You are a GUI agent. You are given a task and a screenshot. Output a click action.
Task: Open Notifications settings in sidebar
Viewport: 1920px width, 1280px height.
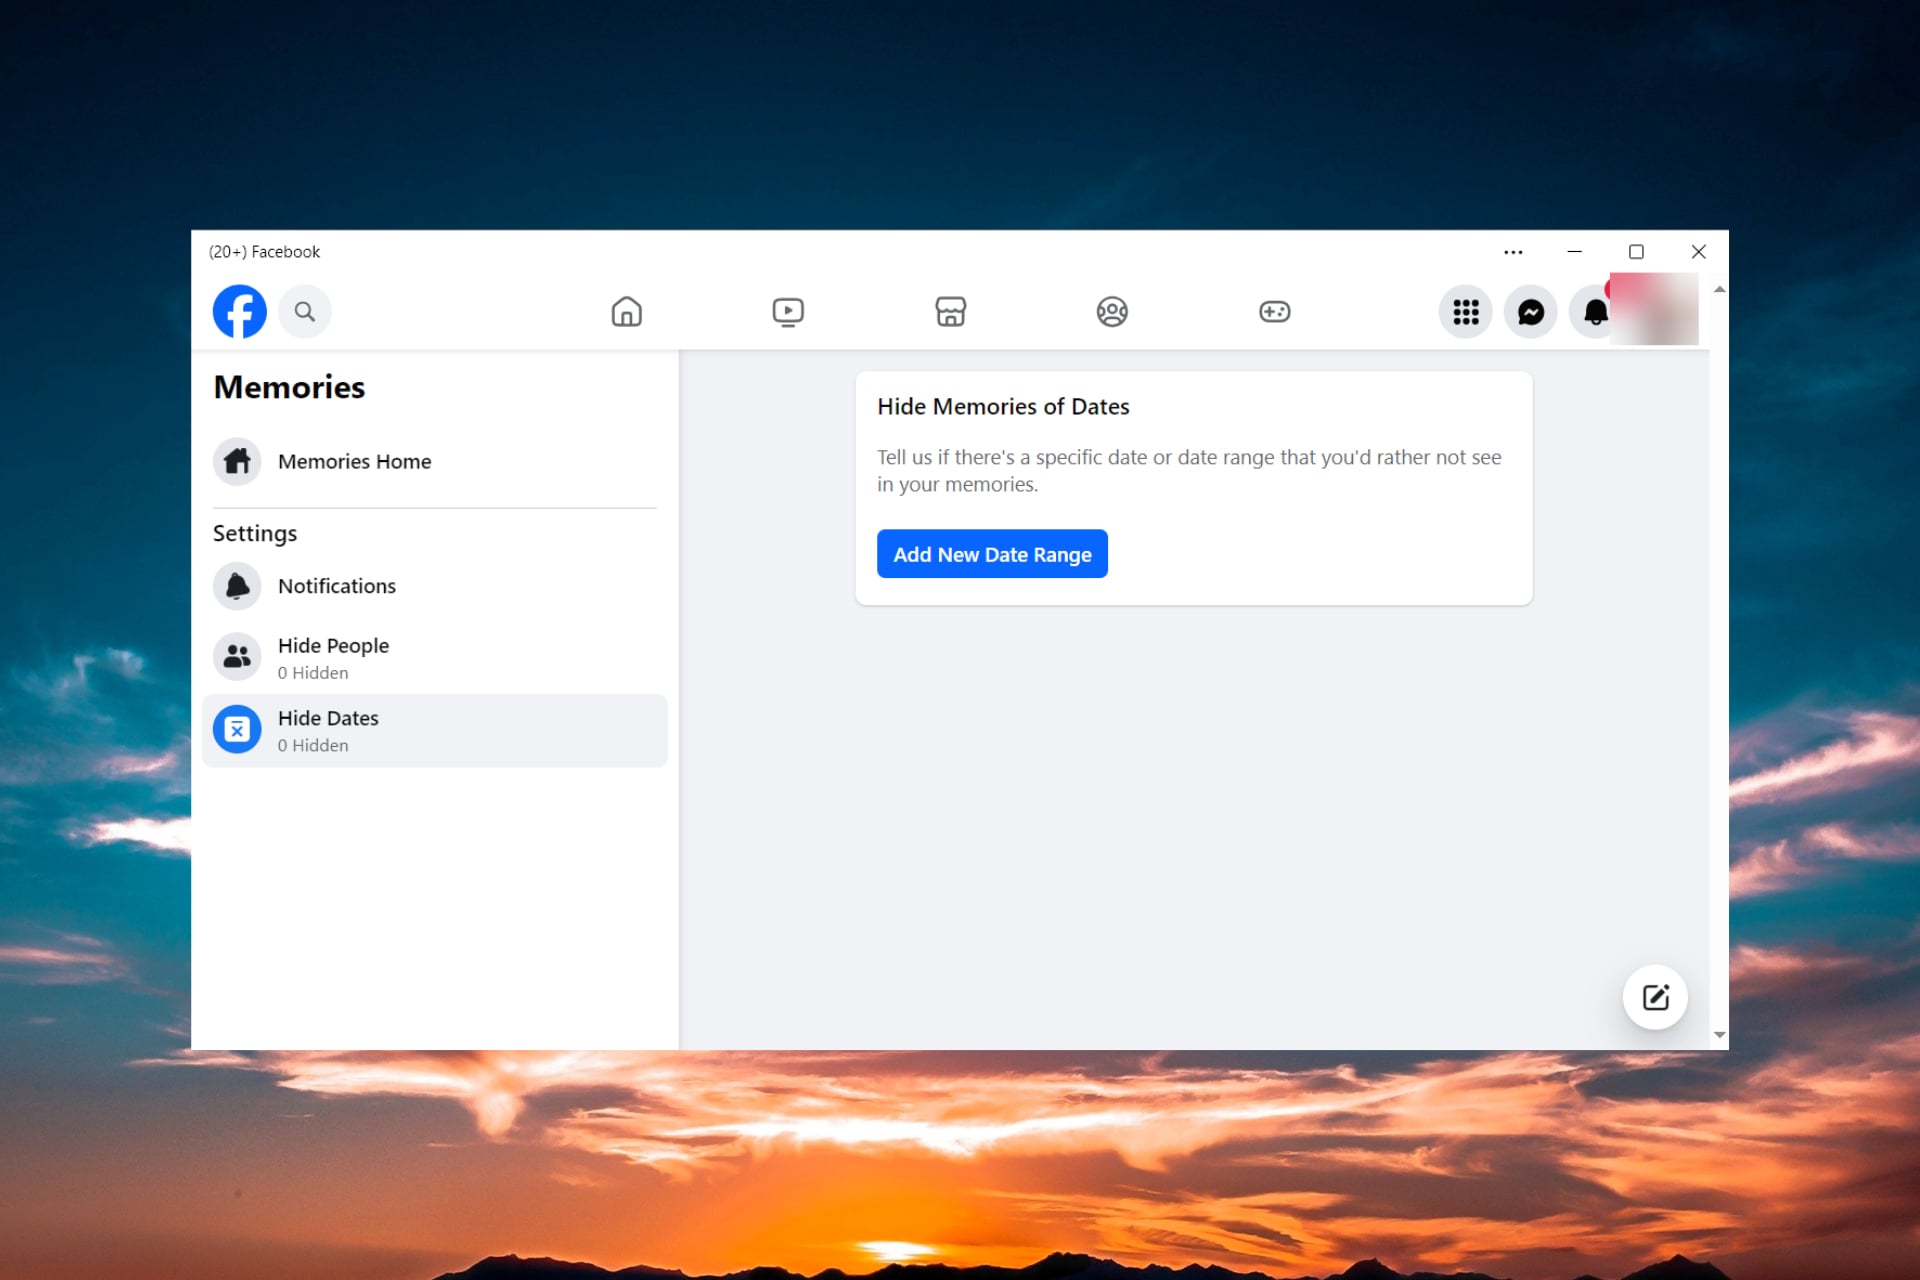click(336, 586)
